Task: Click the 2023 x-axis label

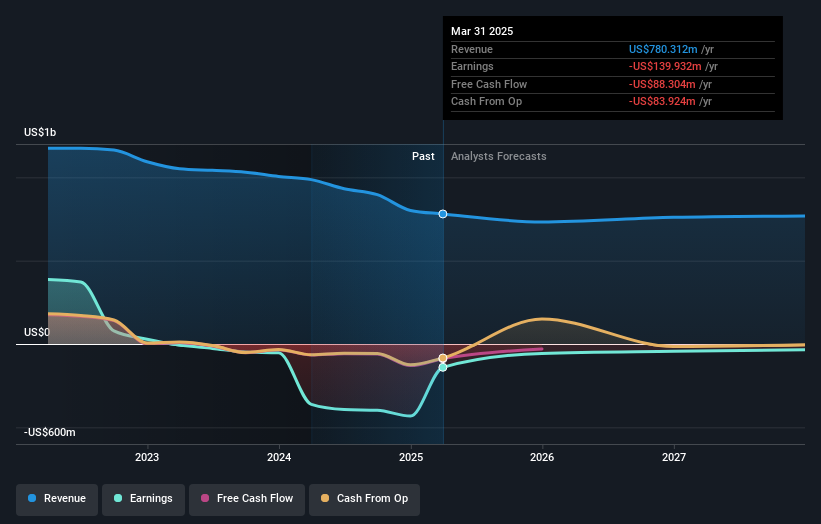Action: [147, 457]
